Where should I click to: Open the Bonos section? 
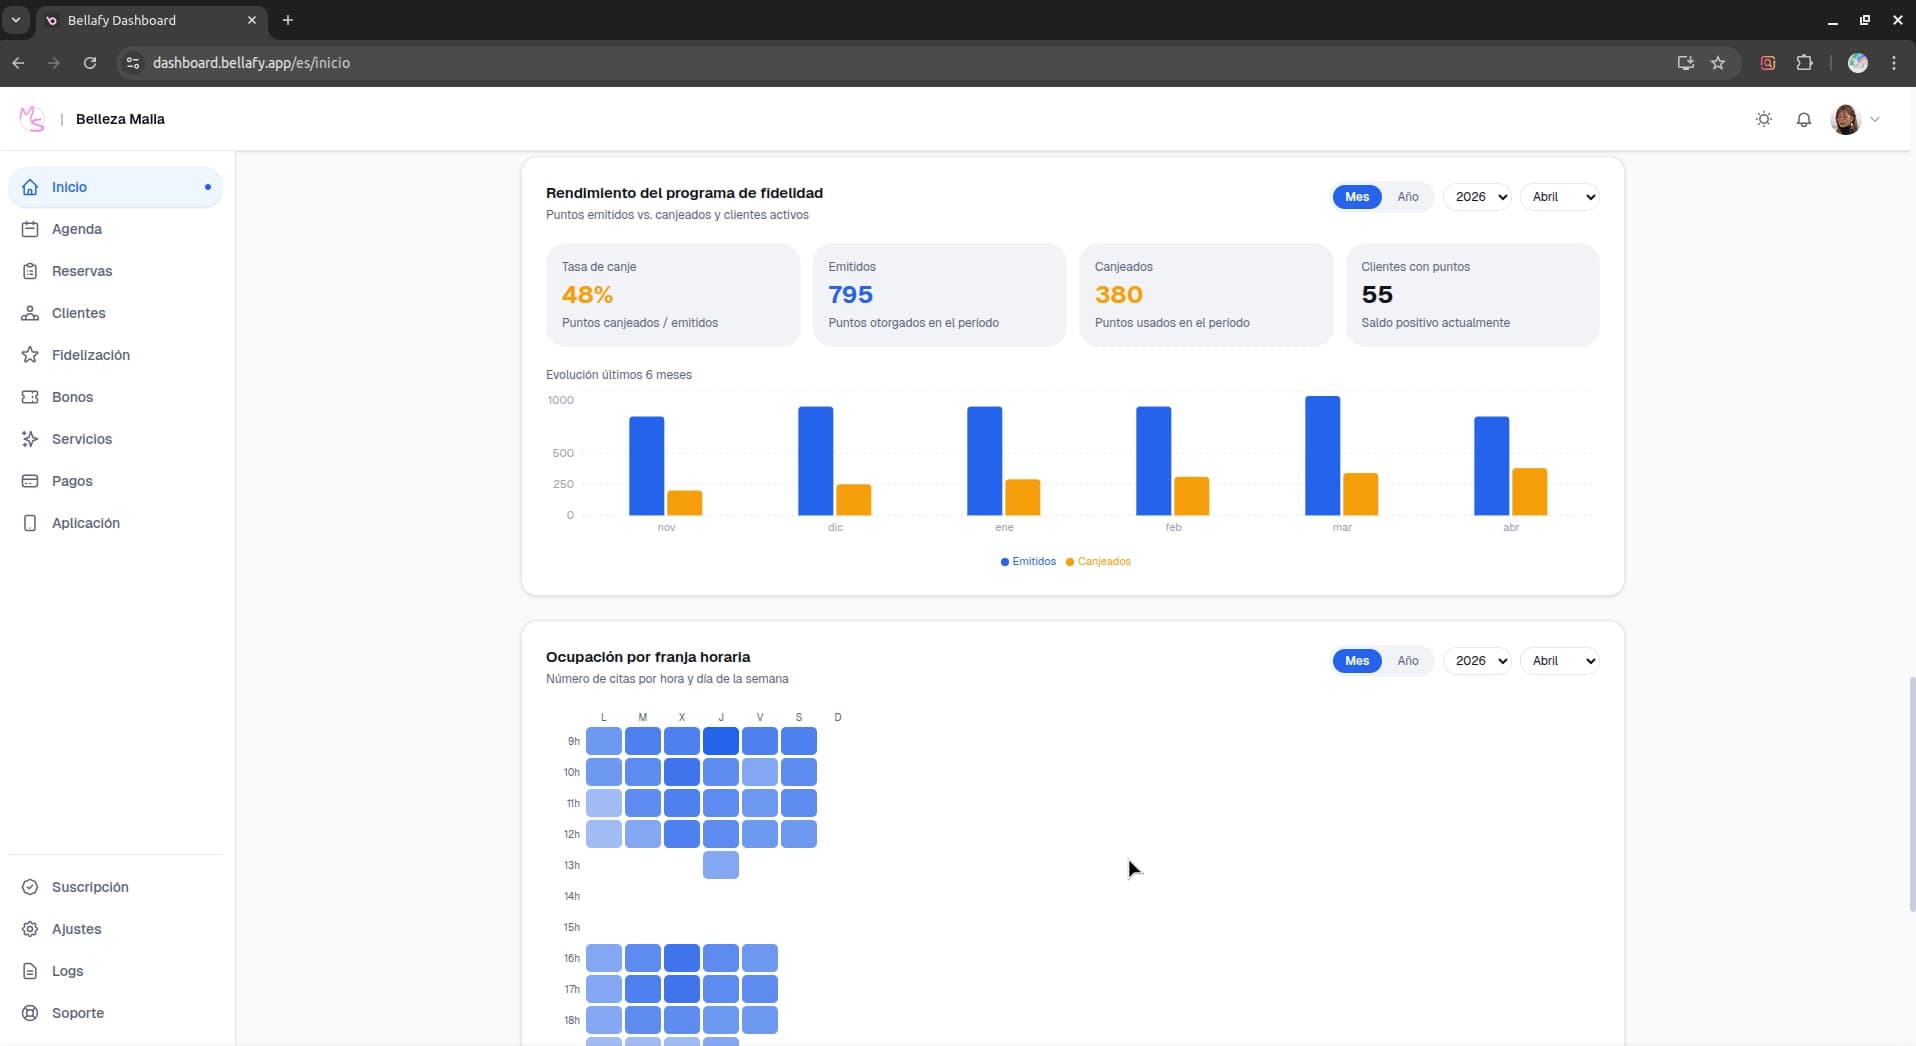click(x=71, y=397)
